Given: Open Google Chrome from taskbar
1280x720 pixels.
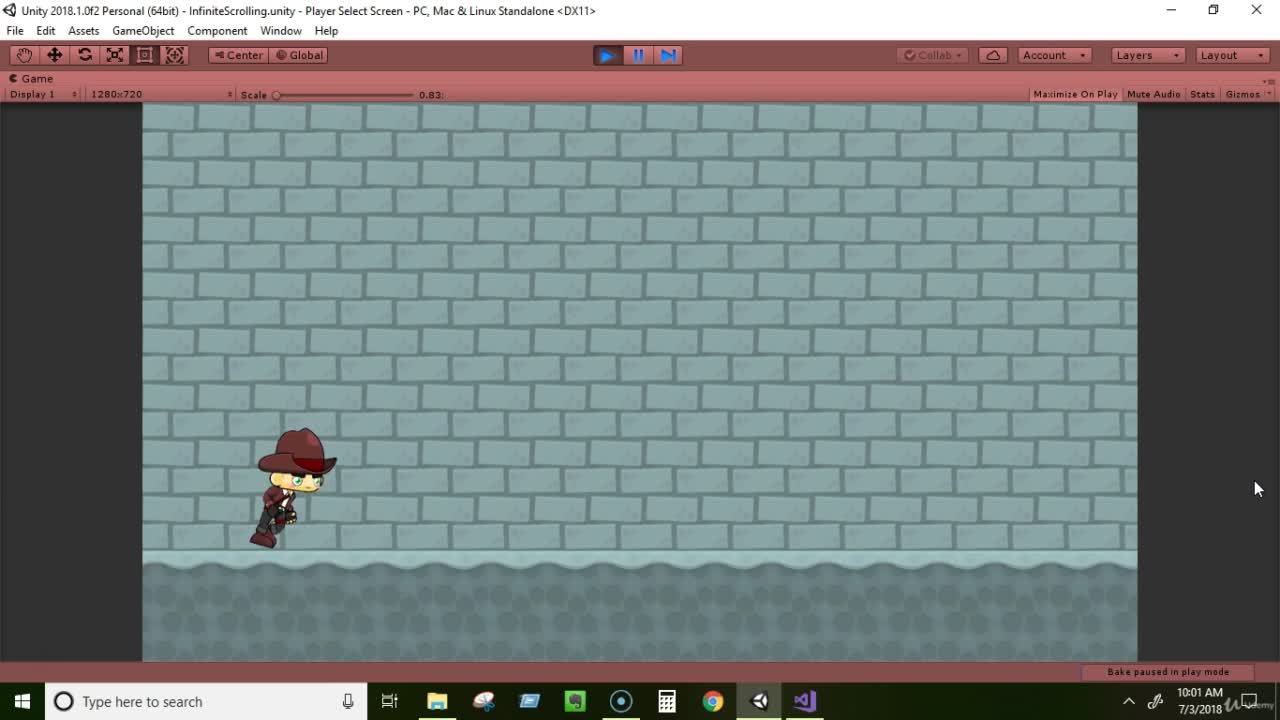Looking at the screenshot, I should tap(712, 701).
